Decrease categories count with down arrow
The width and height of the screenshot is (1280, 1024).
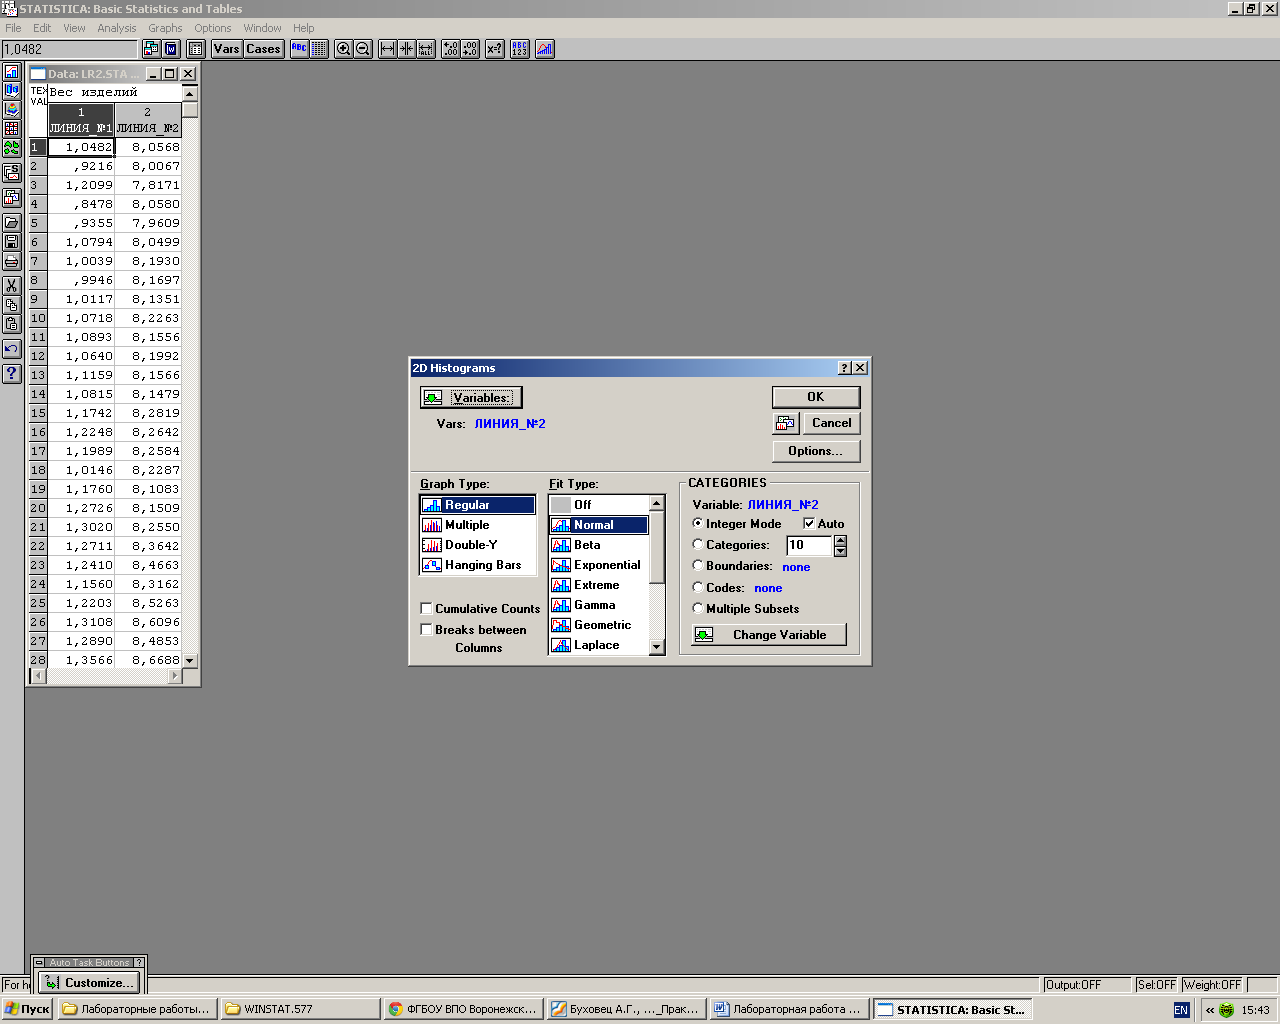click(x=840, y=551)
